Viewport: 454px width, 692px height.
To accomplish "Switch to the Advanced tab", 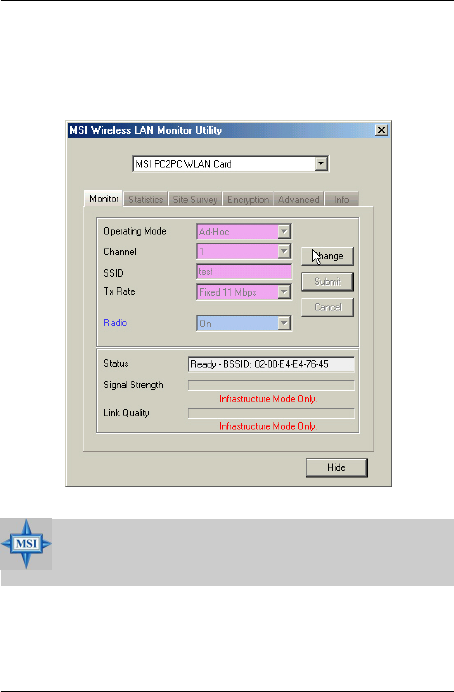I will (x=299, y=199).
